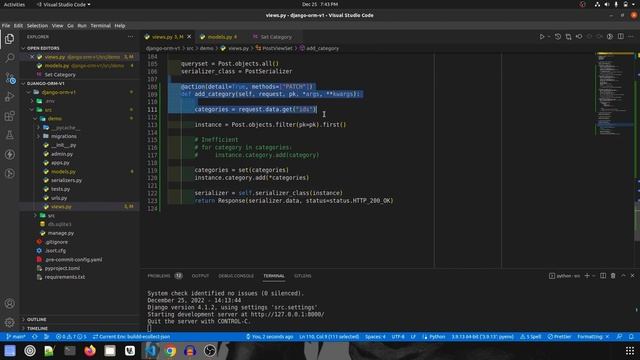Open manage.py in the file tree
The width and height of the screenshot is (640, 360).
[61, 233]
